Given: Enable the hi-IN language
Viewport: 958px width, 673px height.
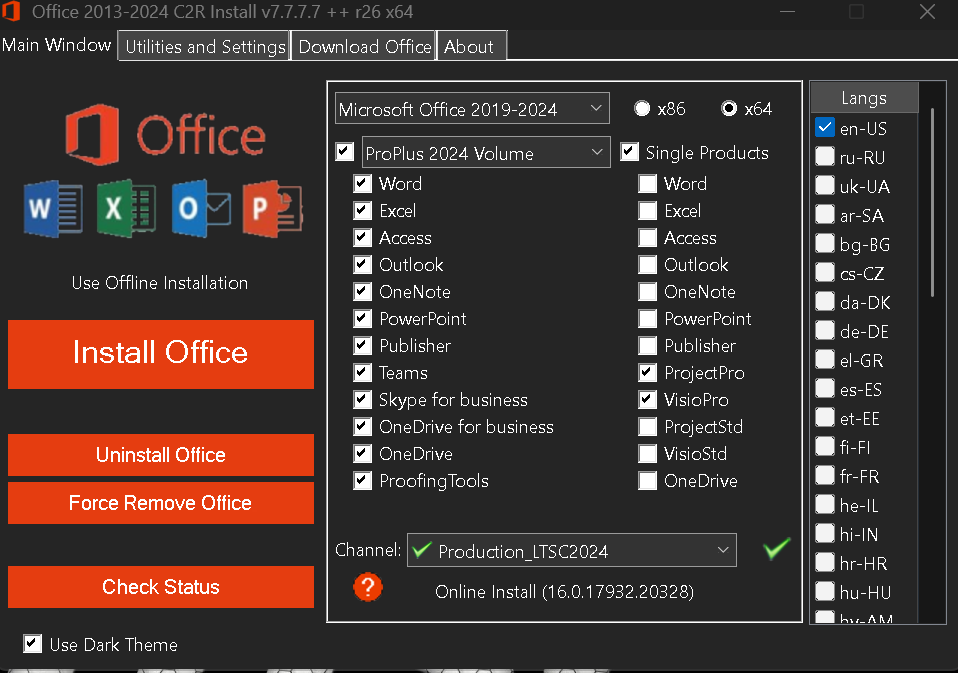Looking at the screenshot, I should [x=825, y=534].
